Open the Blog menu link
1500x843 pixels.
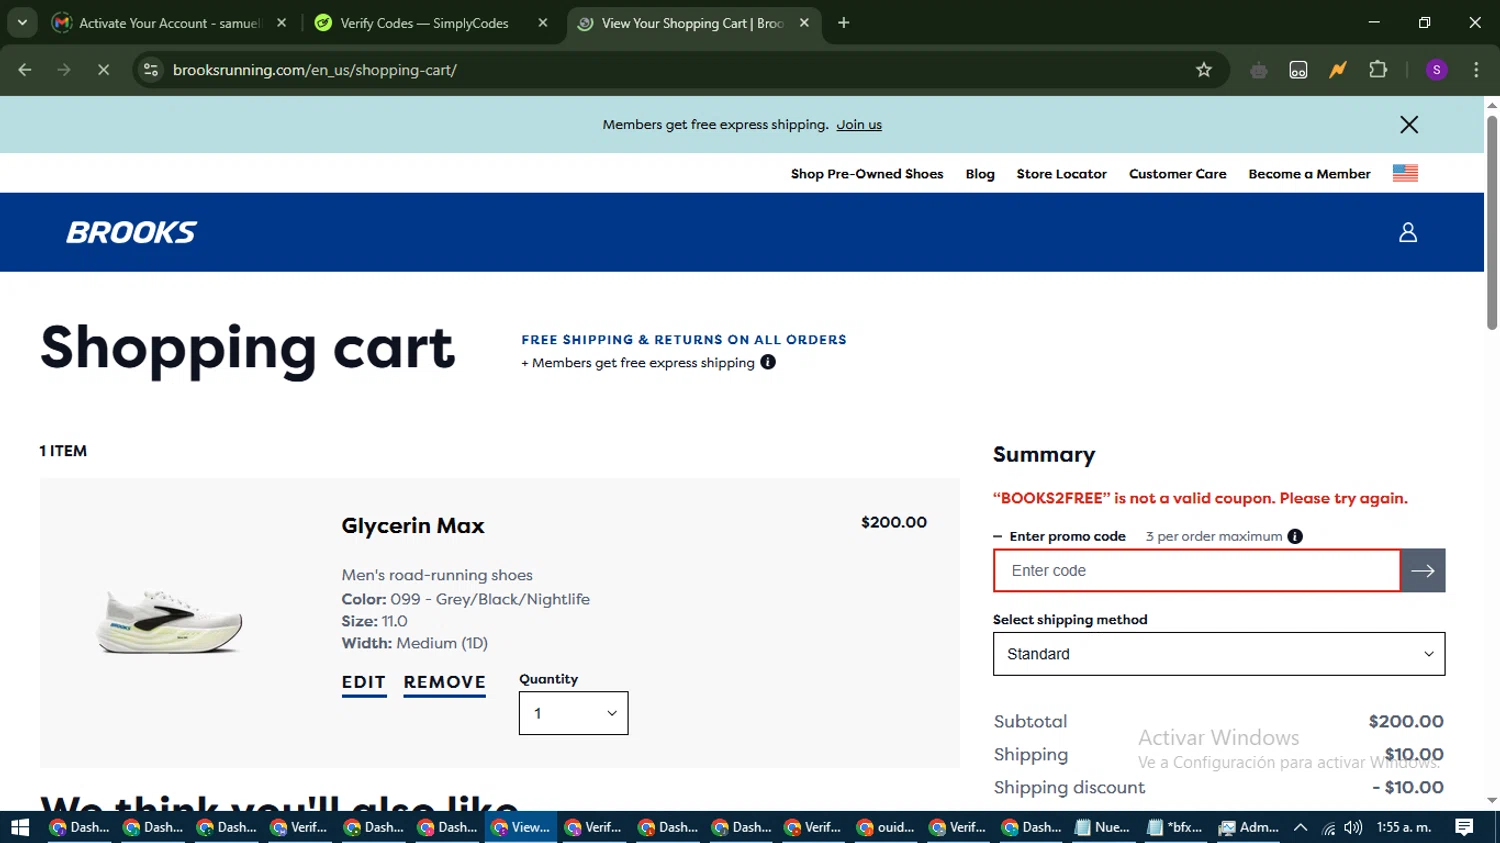coord(980,173)
